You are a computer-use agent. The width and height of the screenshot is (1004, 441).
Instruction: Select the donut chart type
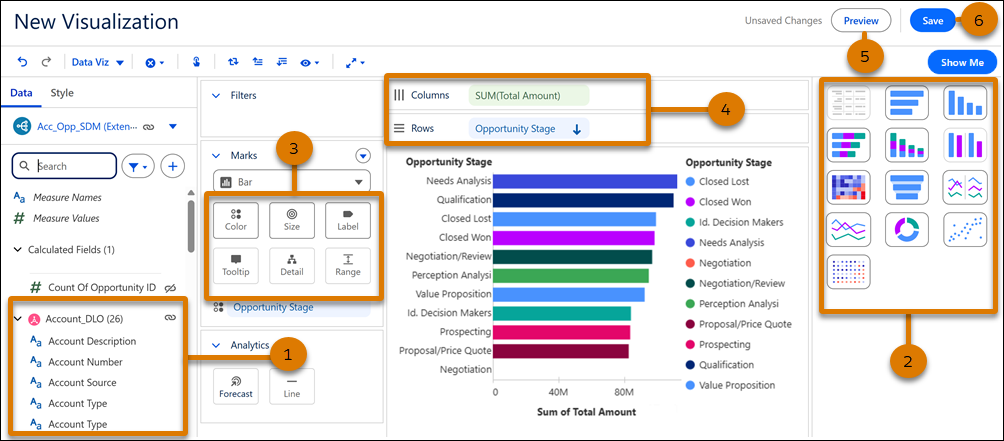coord(907,229)
